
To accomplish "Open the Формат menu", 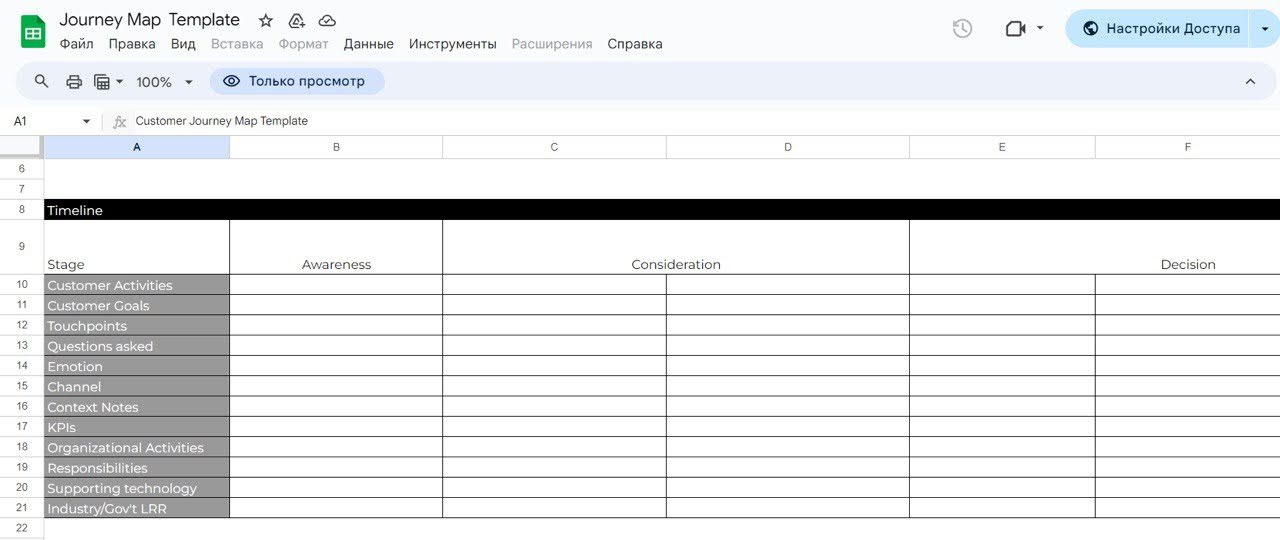I will (x=304, y=44).
